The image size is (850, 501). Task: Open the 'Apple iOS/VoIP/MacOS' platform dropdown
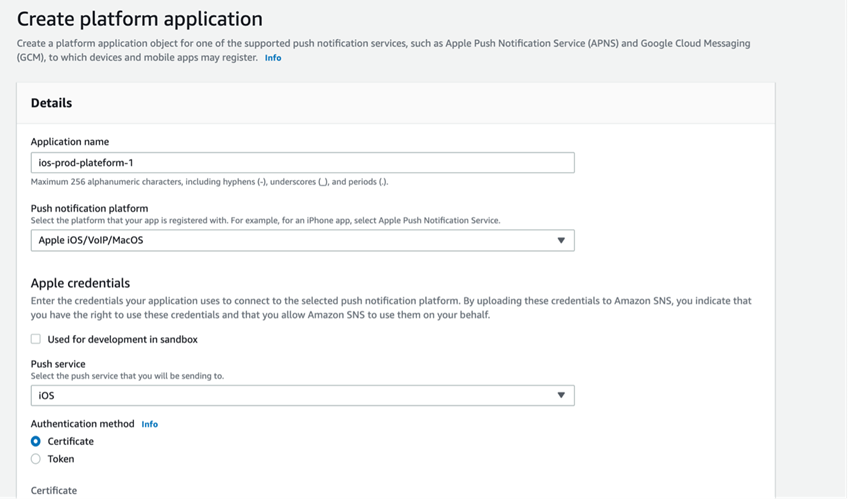(302, 241)
